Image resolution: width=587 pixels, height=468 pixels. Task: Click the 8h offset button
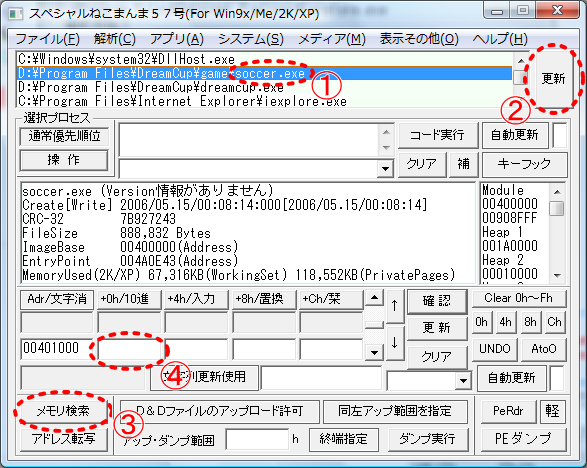tap(530, 322)
